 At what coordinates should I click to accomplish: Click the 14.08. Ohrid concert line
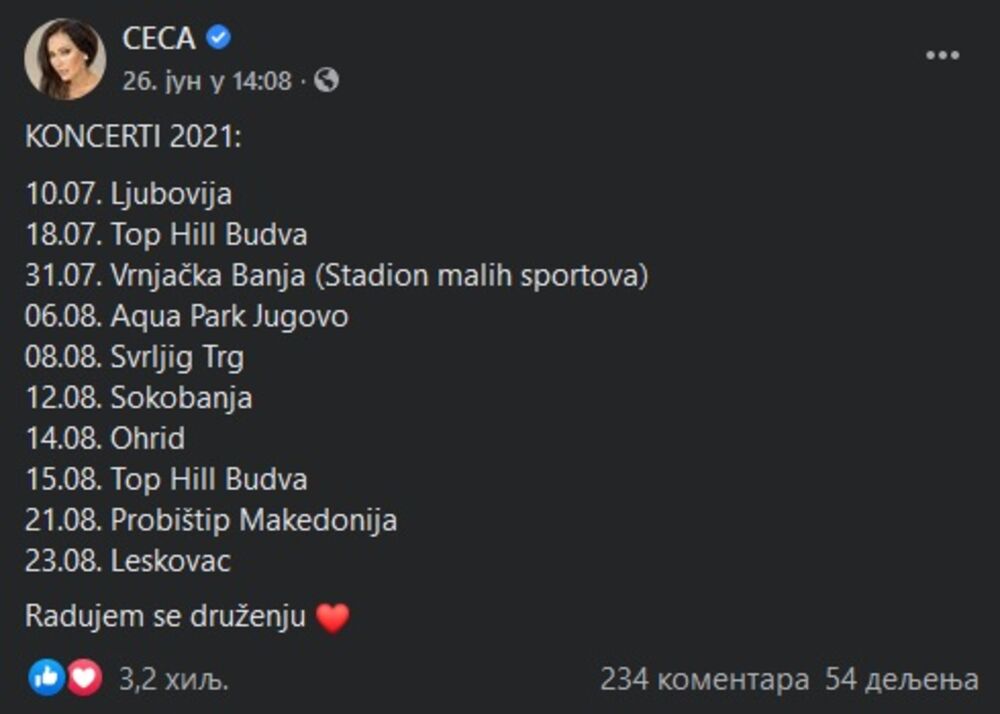105,438
